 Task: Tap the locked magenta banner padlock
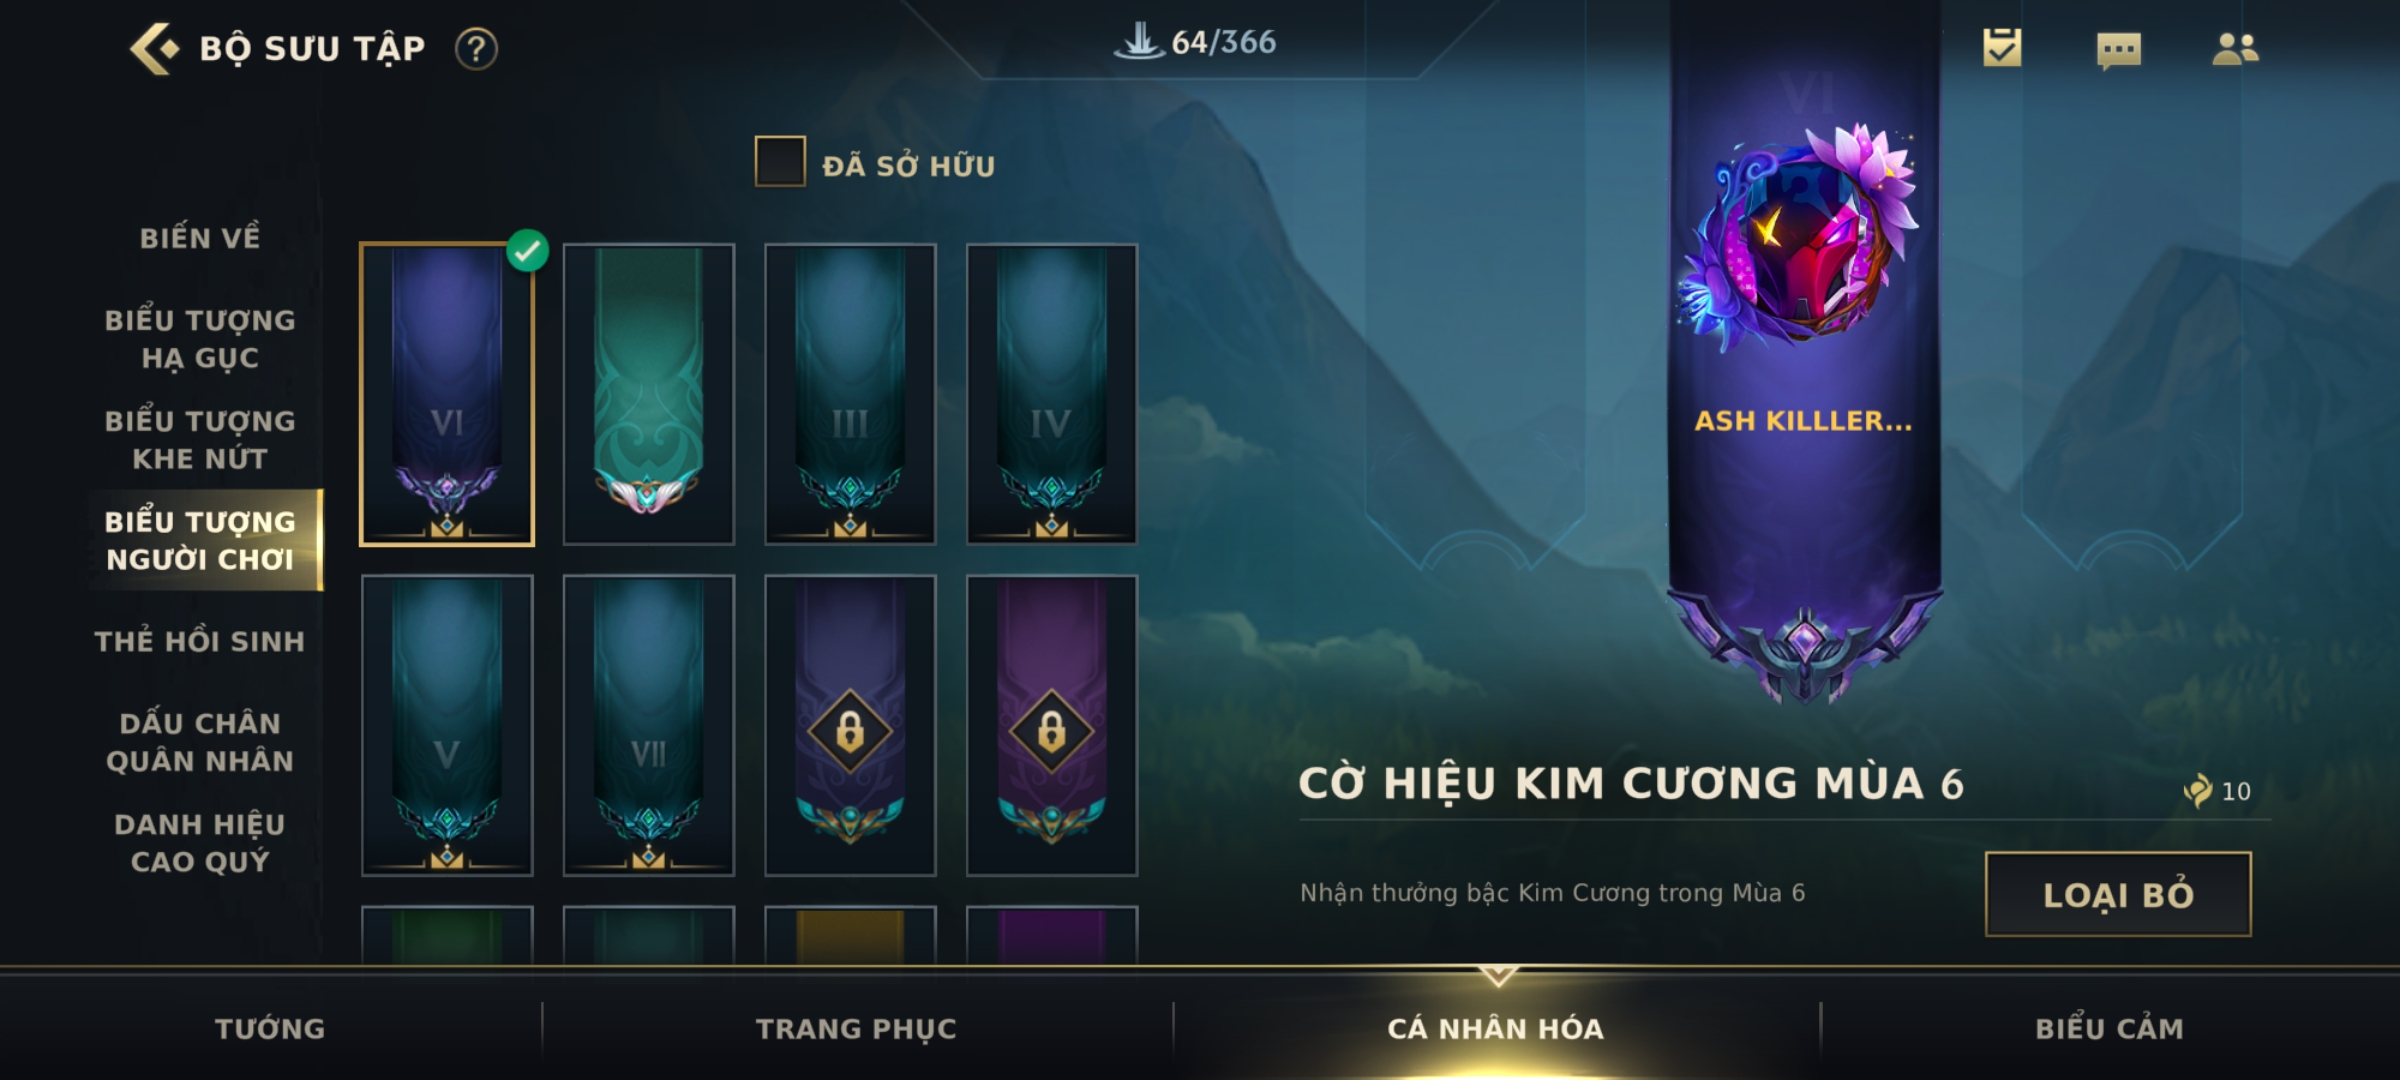[1051, 731]
